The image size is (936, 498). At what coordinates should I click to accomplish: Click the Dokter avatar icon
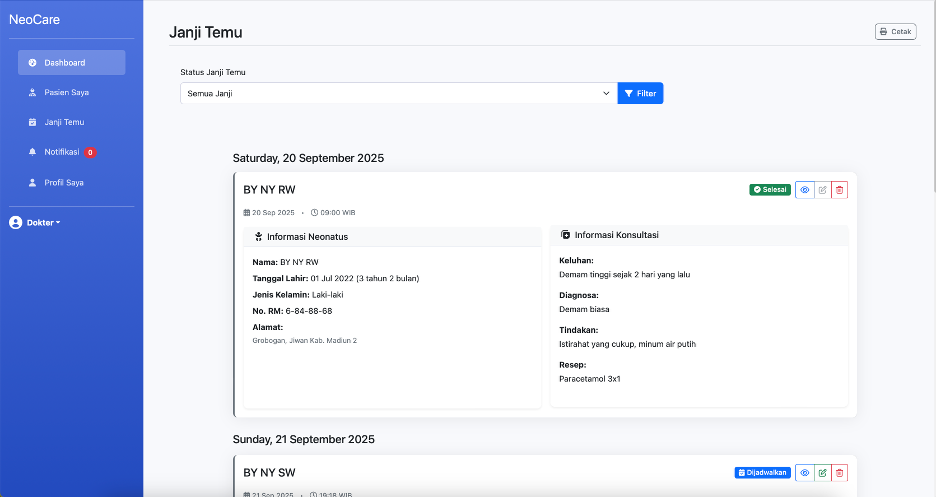click(16, 222)
